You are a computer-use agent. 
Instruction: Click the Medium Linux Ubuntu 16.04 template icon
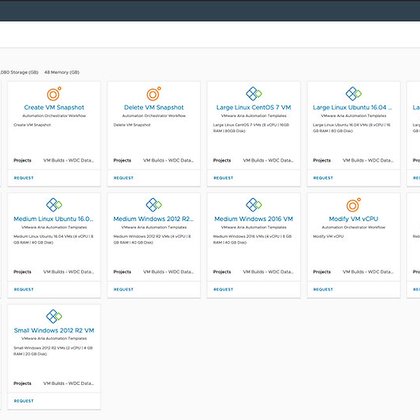pyautogui.click(x=54, y=205)
